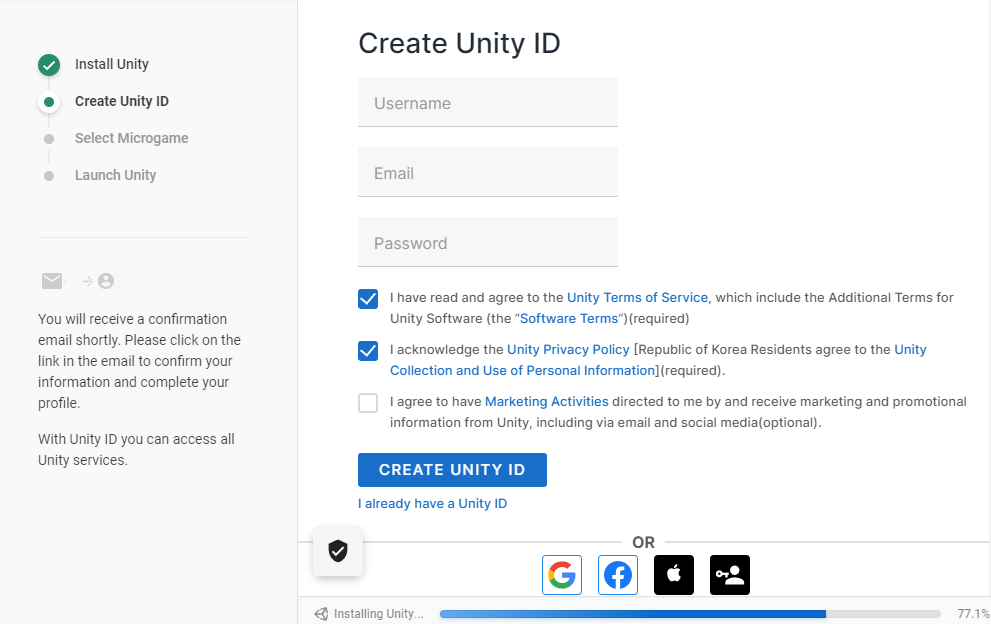
Task: Sign in with the Google icon
Action: (x=562, y=575)
